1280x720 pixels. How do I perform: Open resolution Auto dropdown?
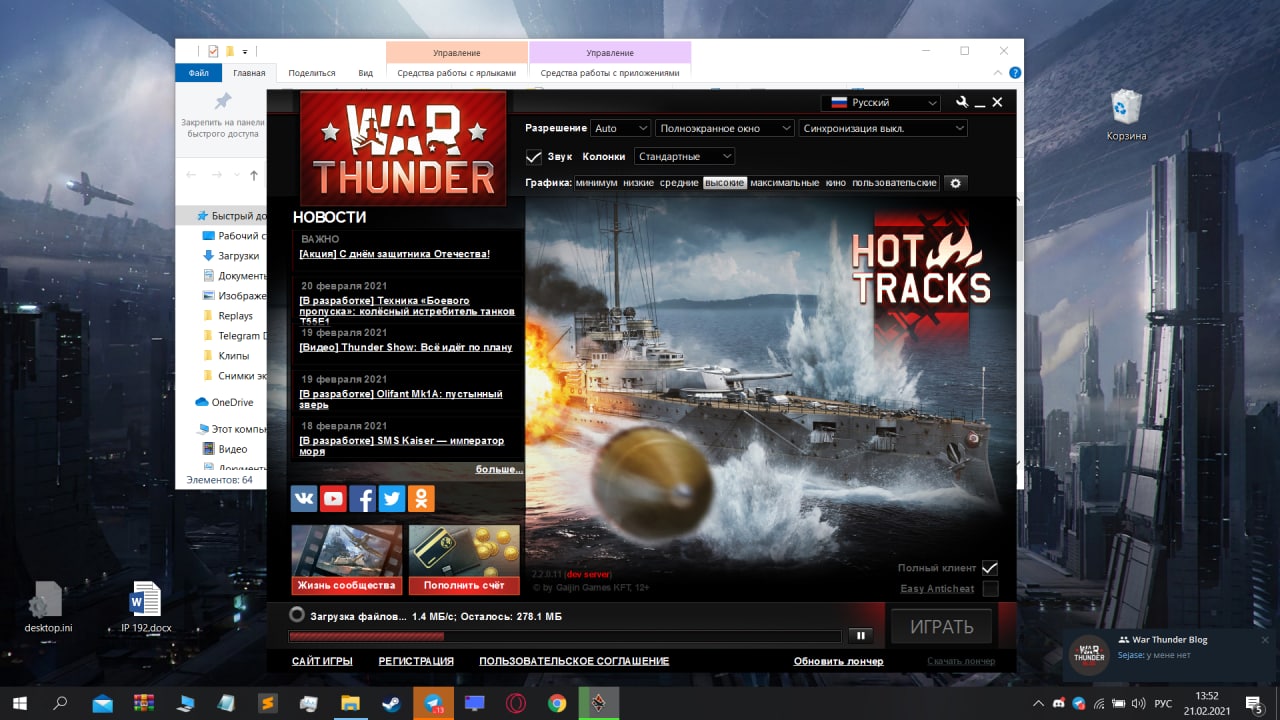coord(620,128)
